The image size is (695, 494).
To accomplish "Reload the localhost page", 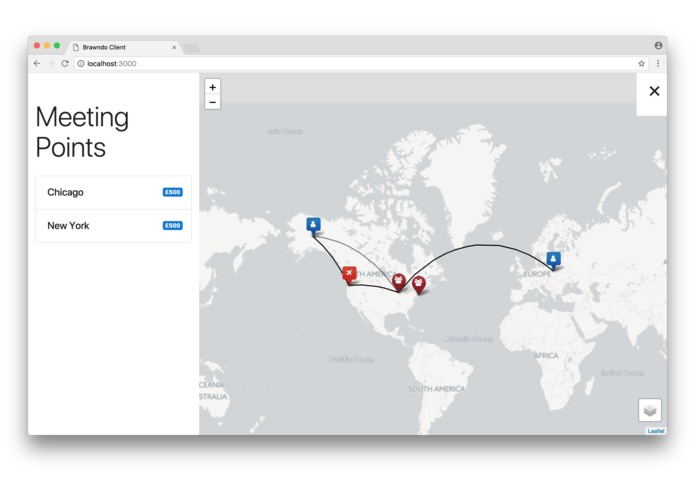I will coord(65,63).
